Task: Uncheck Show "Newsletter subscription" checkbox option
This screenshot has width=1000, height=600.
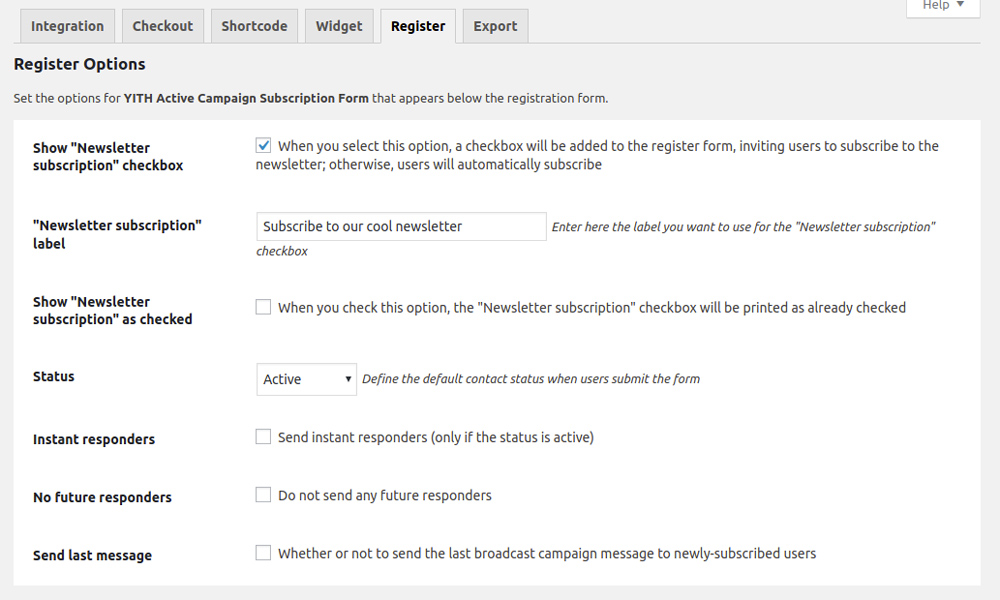Action: 263,145
